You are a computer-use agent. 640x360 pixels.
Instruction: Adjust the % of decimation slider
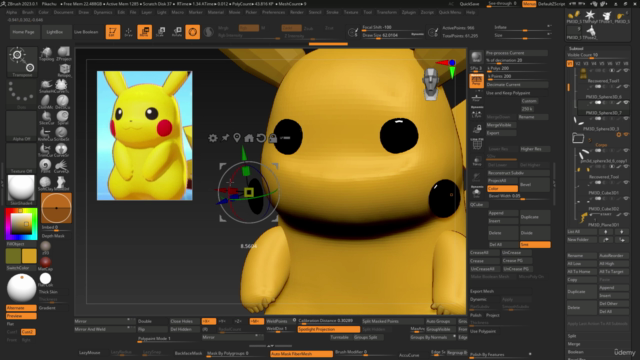pos(516,60)
